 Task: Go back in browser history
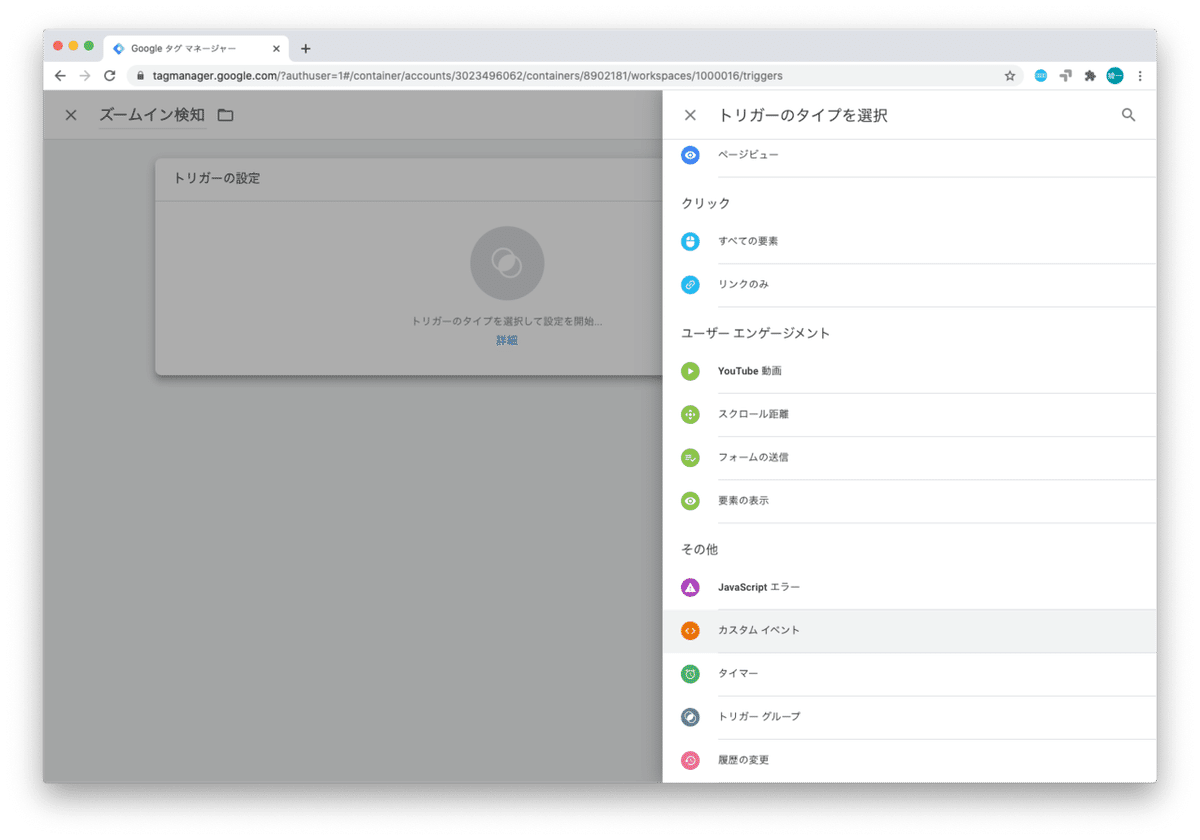(61, 76)
